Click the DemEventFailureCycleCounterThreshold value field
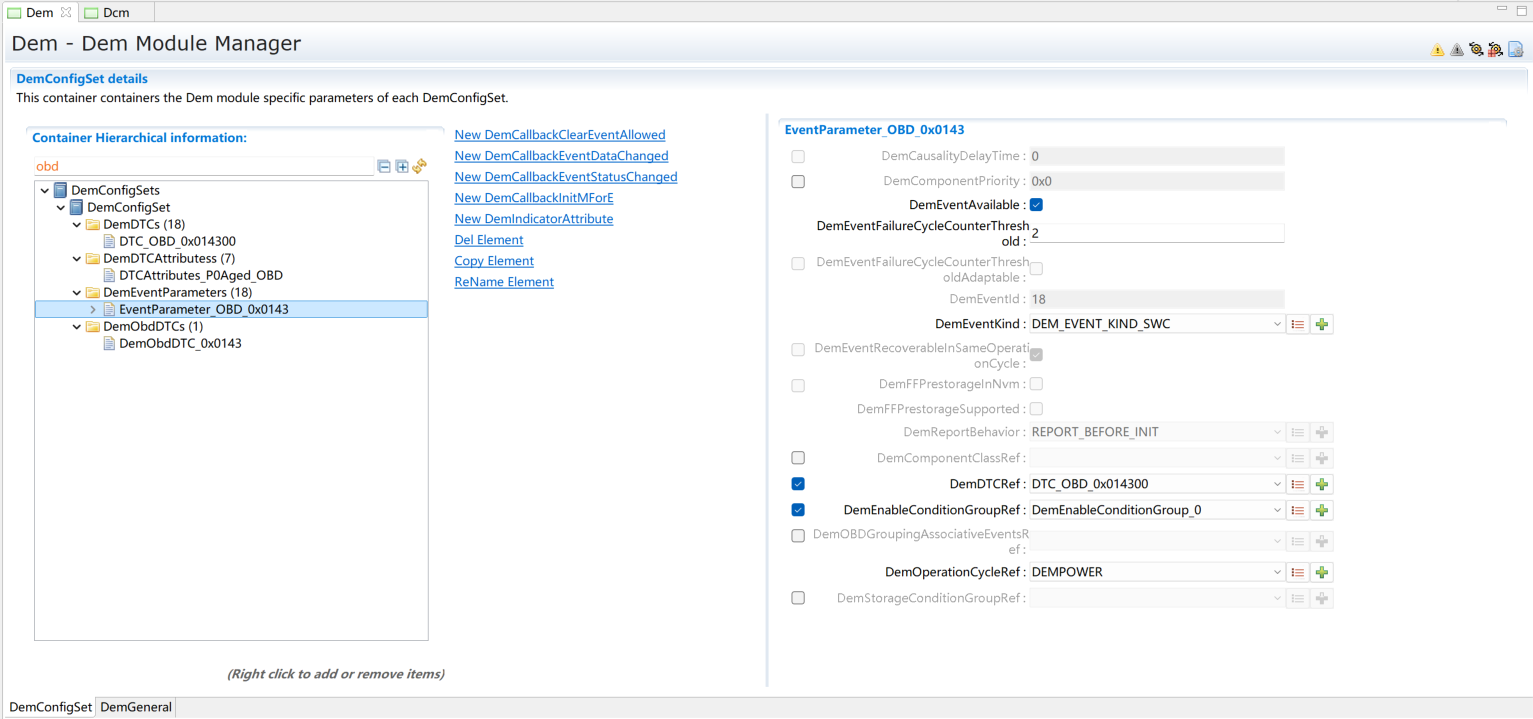 (x=1156, y=233)
